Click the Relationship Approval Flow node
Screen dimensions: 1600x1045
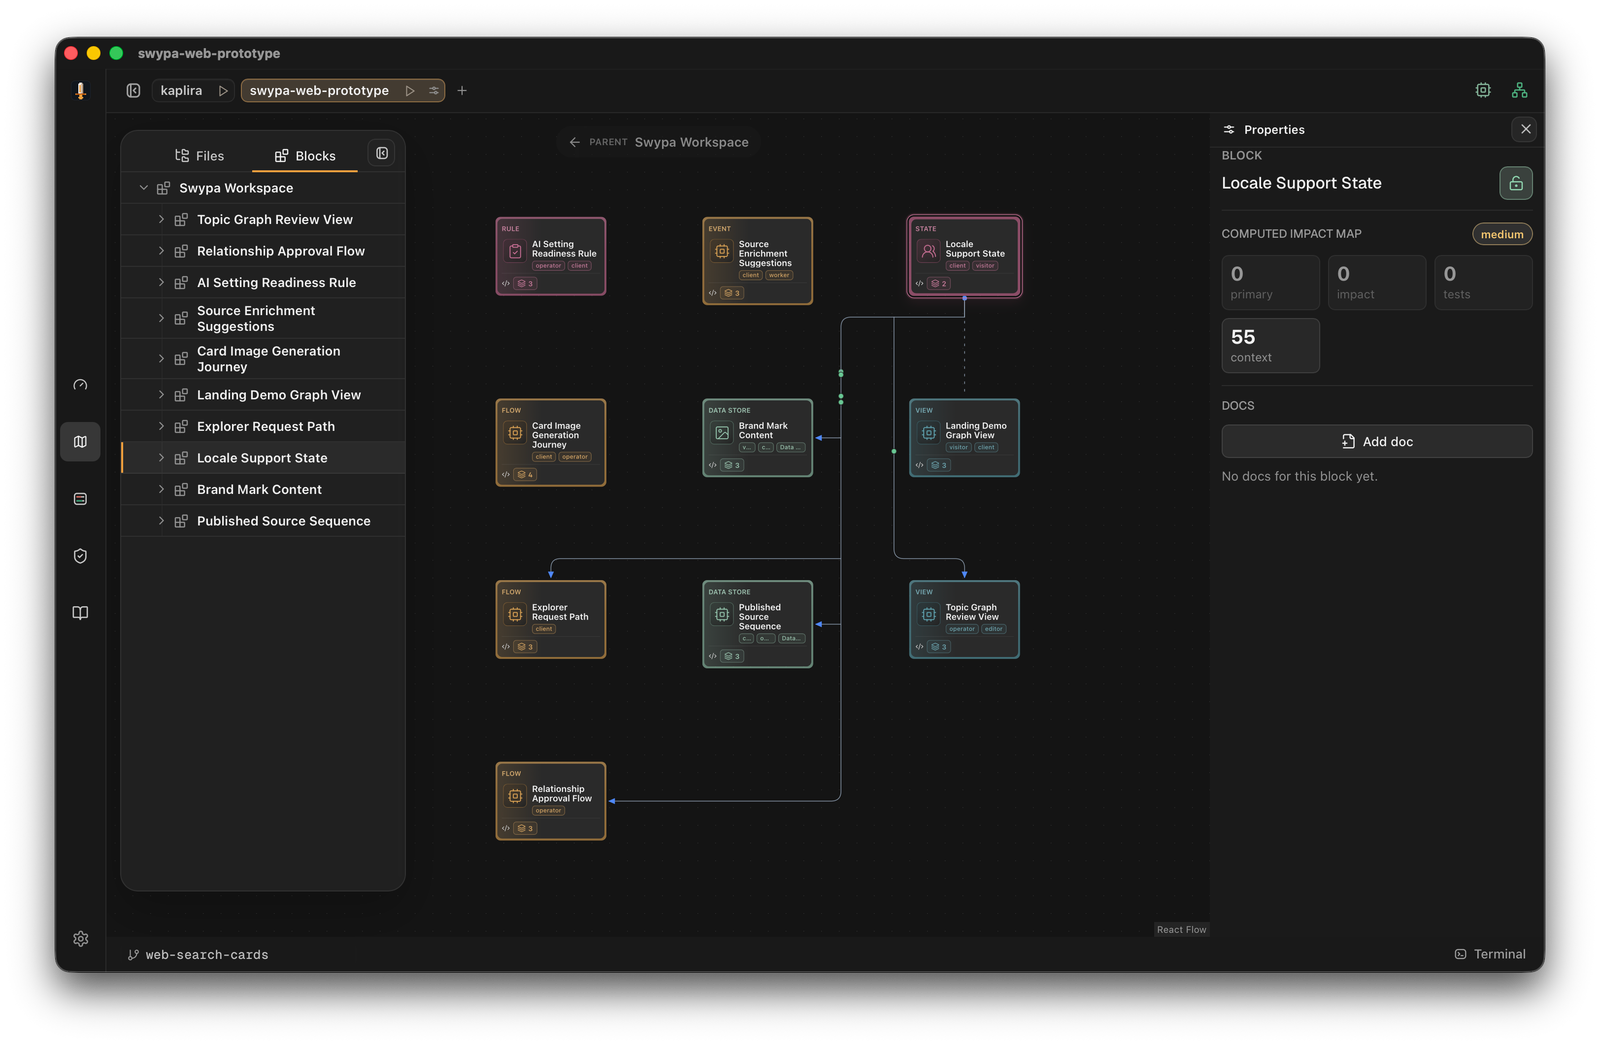click(x=551, y=801)
